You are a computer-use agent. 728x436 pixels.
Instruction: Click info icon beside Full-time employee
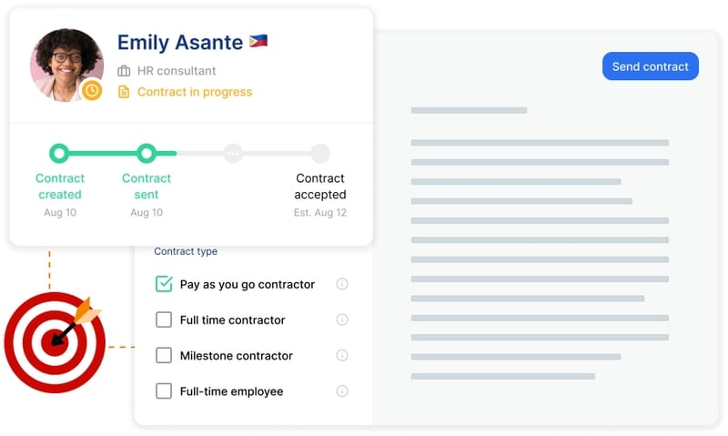(342, 391)
